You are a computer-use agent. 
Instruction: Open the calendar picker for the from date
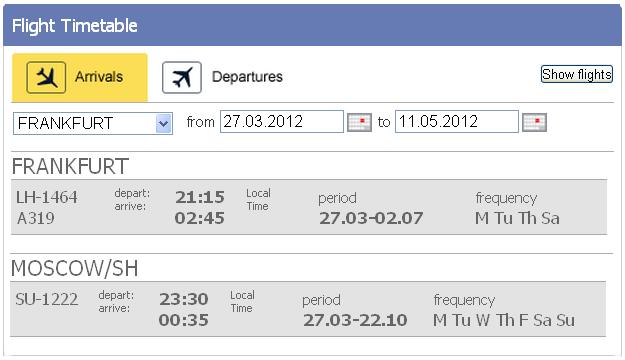pos(359,122)
